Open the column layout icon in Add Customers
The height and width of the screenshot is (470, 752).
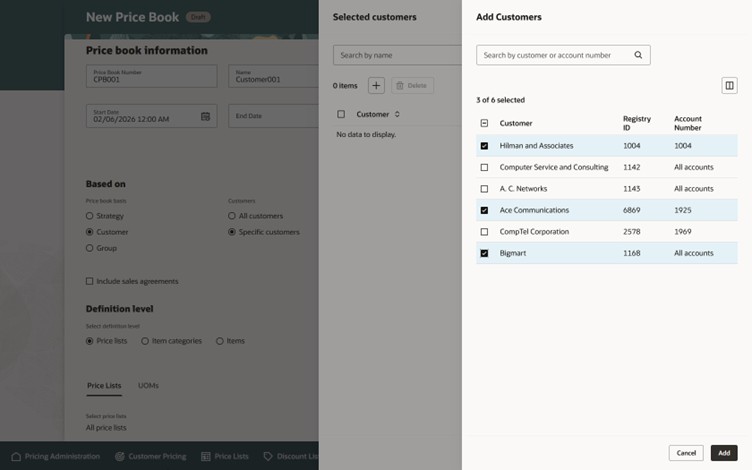(729, 85)
